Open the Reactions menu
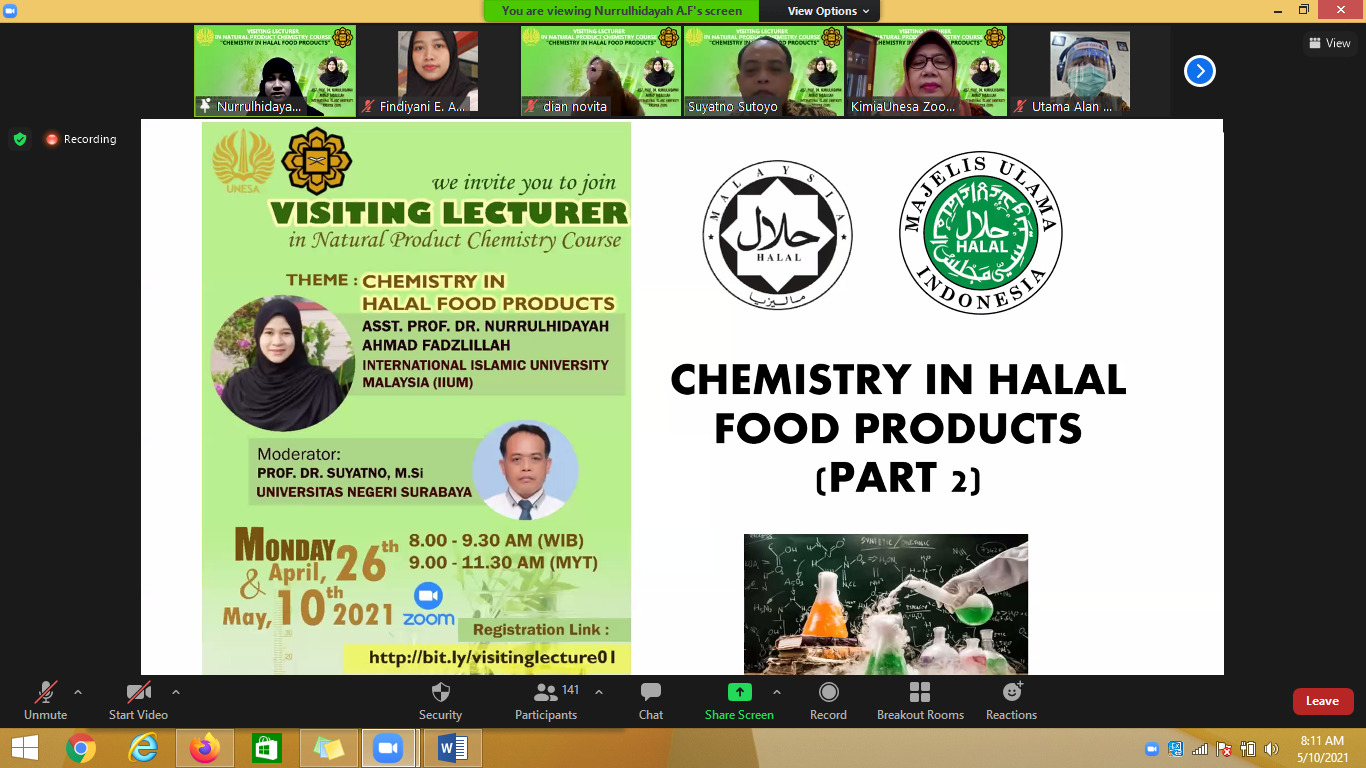 pyautogui.click(x=1011, y=693)
